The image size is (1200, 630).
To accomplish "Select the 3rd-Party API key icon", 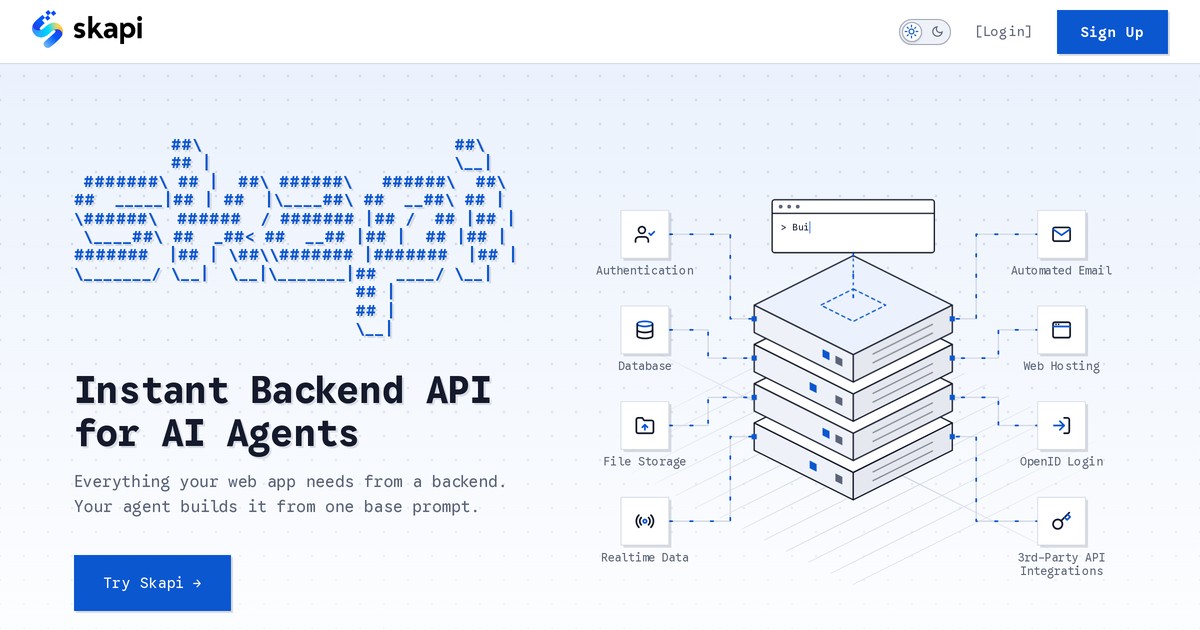I will point(1061,522).
